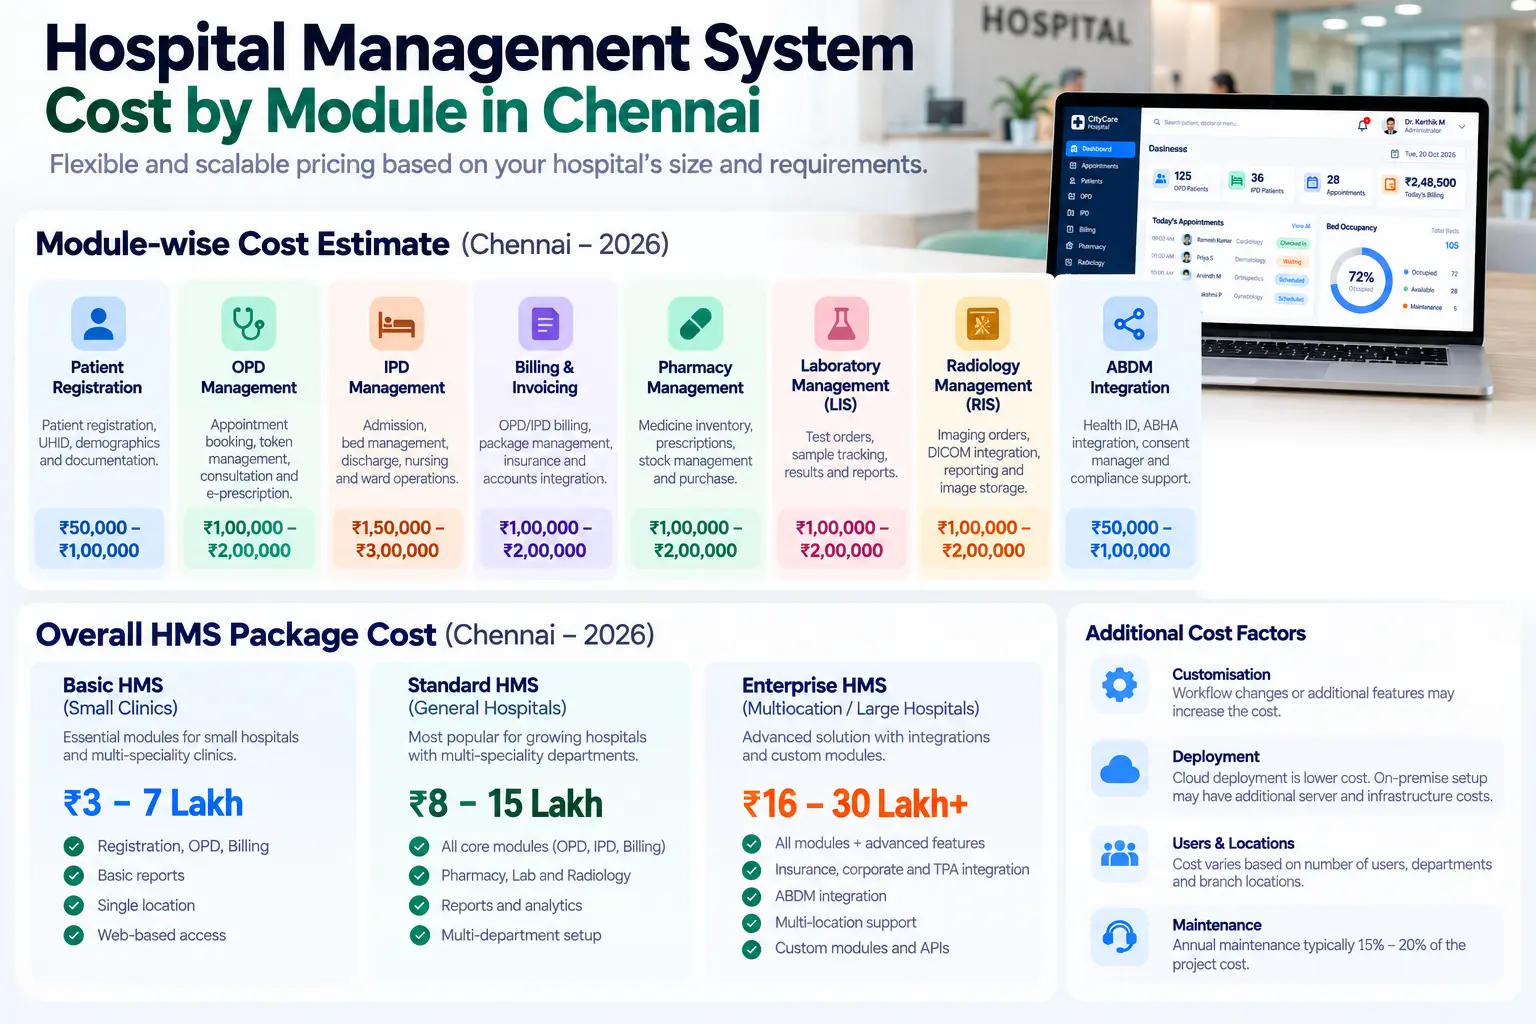Click the OPD Patients icon on laptop dashboard
This screenshot has width=1536, height=1024.
pyautogui.click(x=1161, y=178)
